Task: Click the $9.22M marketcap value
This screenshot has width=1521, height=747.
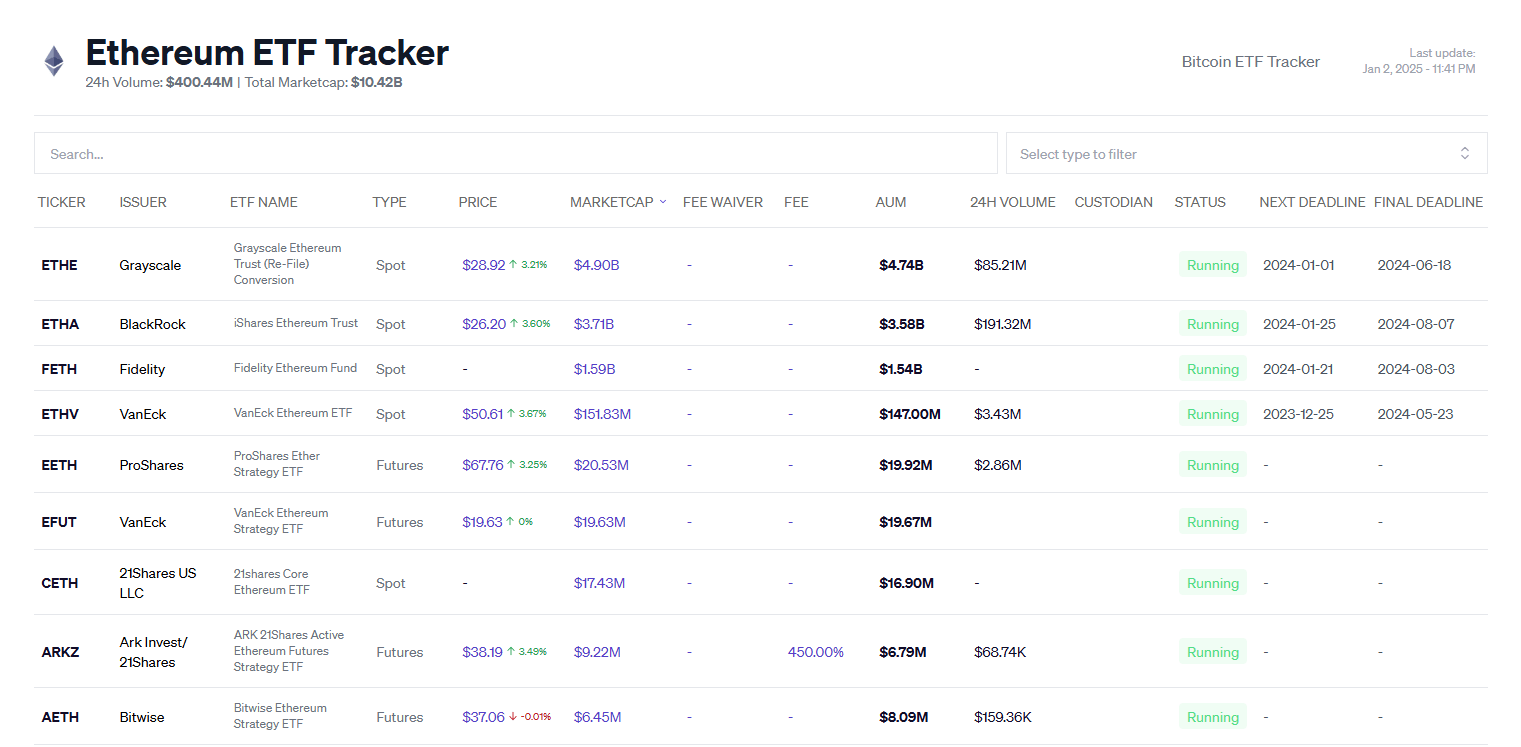Action: pyautogui.click(x=597, y=652)
